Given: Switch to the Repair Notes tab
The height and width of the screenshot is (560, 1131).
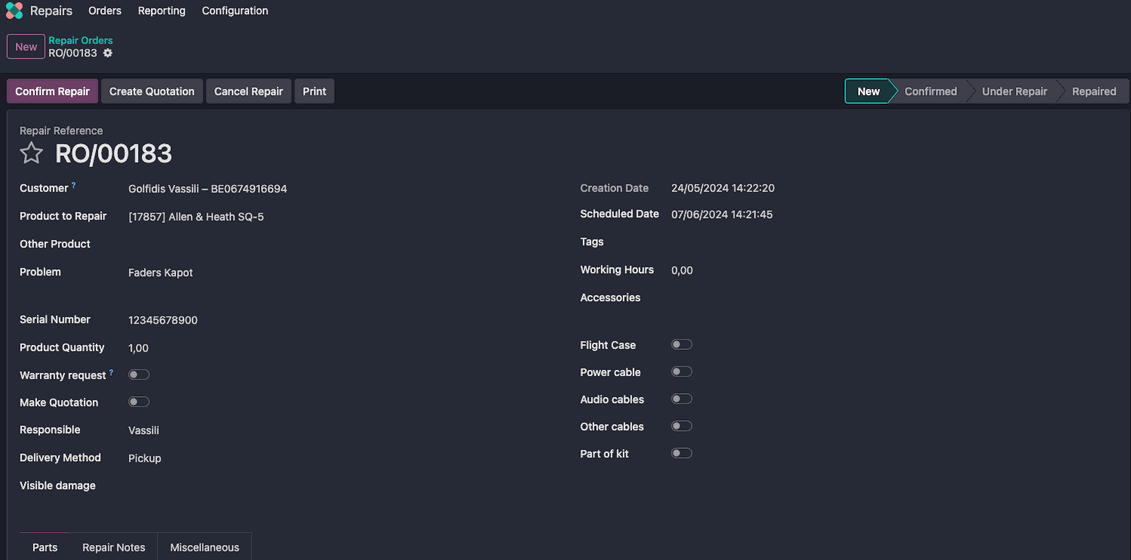Looking at the screenshot, I should pyautogui.click(x=113, y=547).
